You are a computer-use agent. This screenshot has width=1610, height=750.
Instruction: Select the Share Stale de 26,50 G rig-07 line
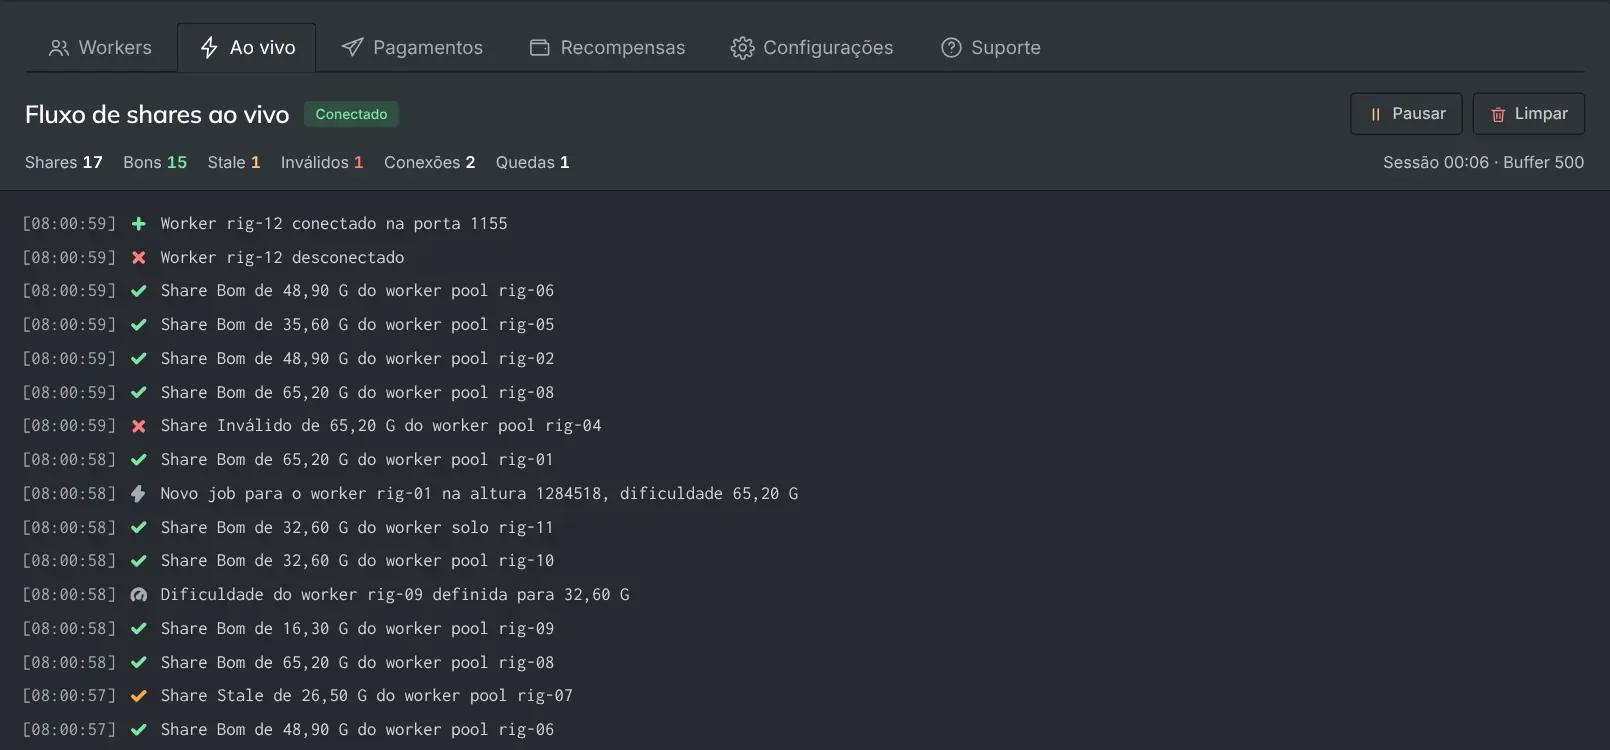pyautogui.click(x=367, y=696)
